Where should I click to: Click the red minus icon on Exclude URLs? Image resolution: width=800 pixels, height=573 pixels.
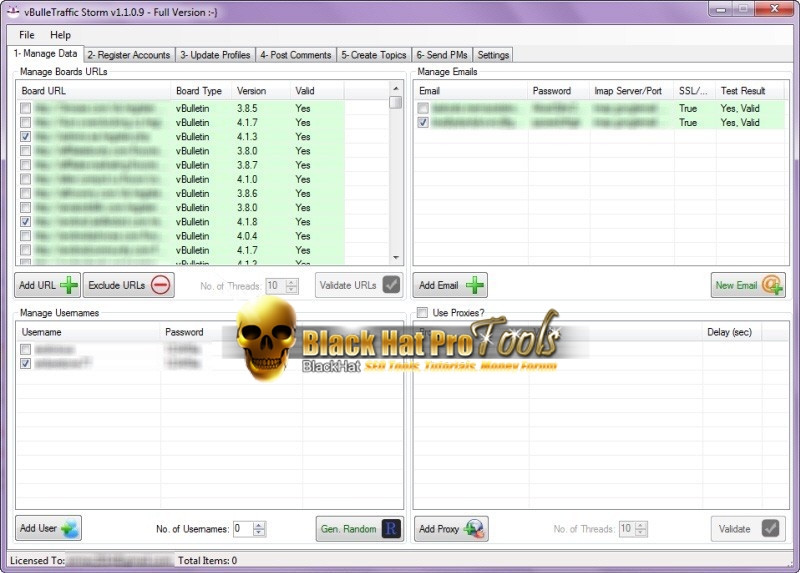(160, 285)
